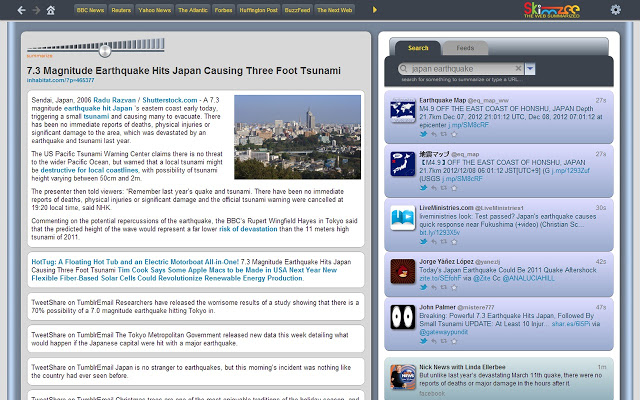Open The Next Web source

click(334, 10)
